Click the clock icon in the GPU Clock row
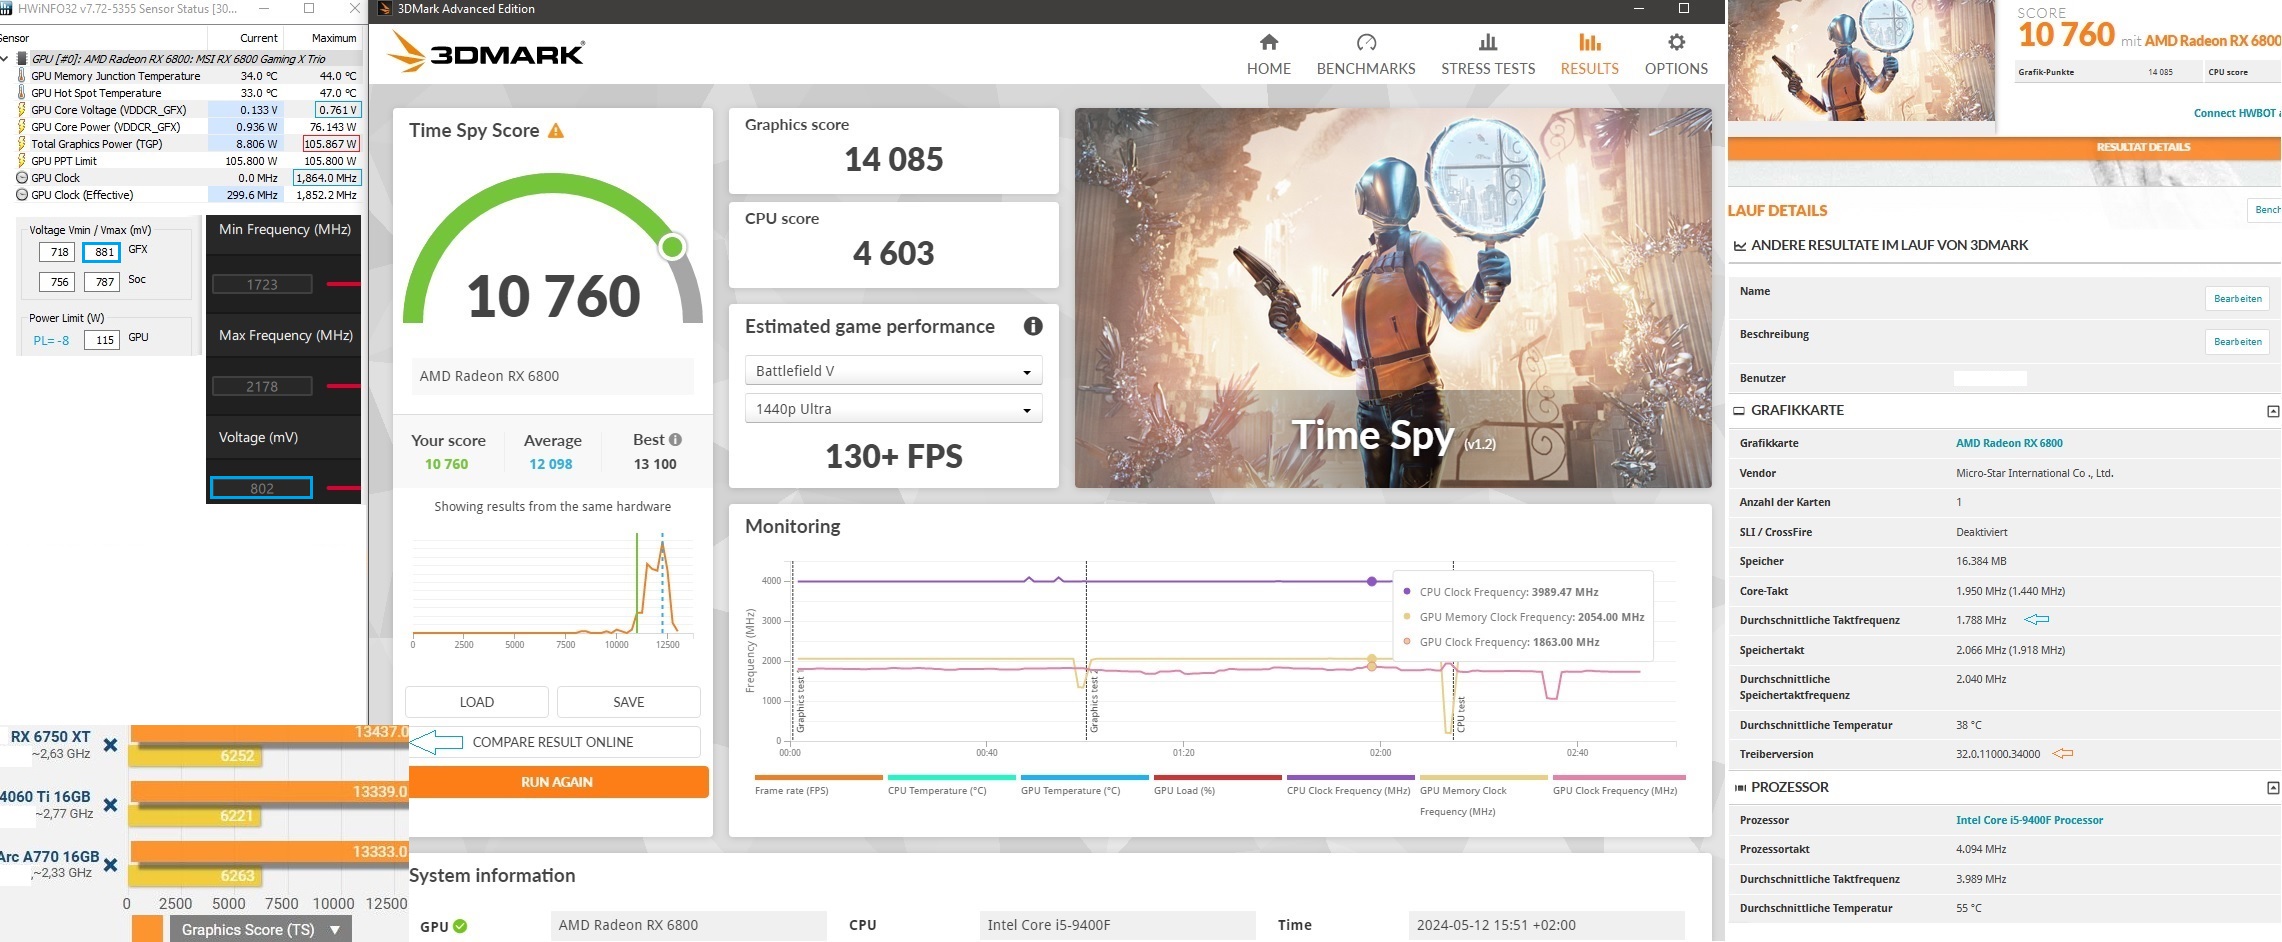This screenshot has width=2282, height=942. [22, 178]
